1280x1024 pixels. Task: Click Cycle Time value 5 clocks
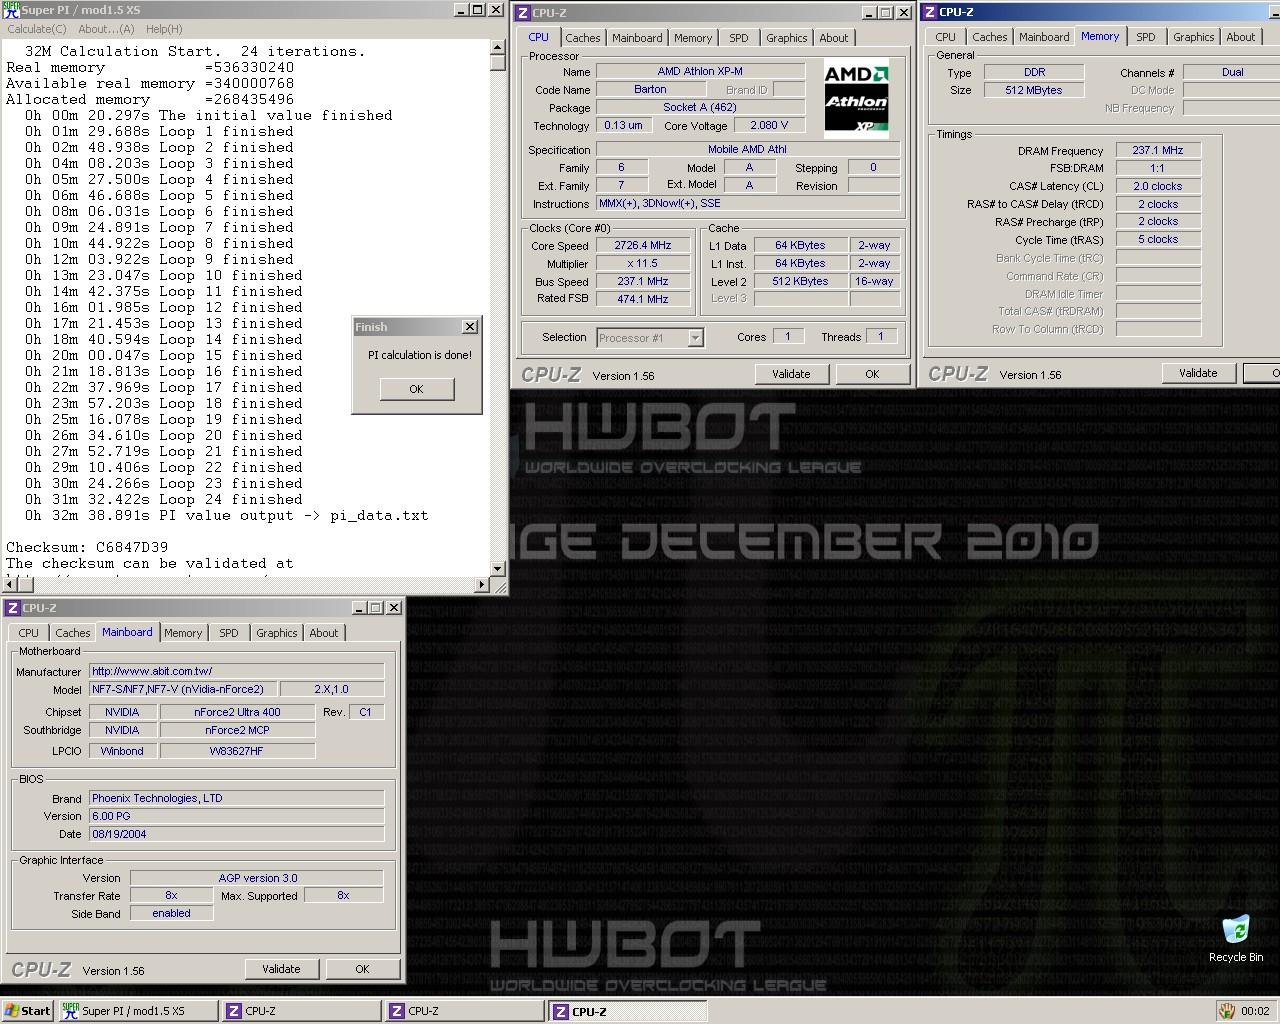[1158, 240]
